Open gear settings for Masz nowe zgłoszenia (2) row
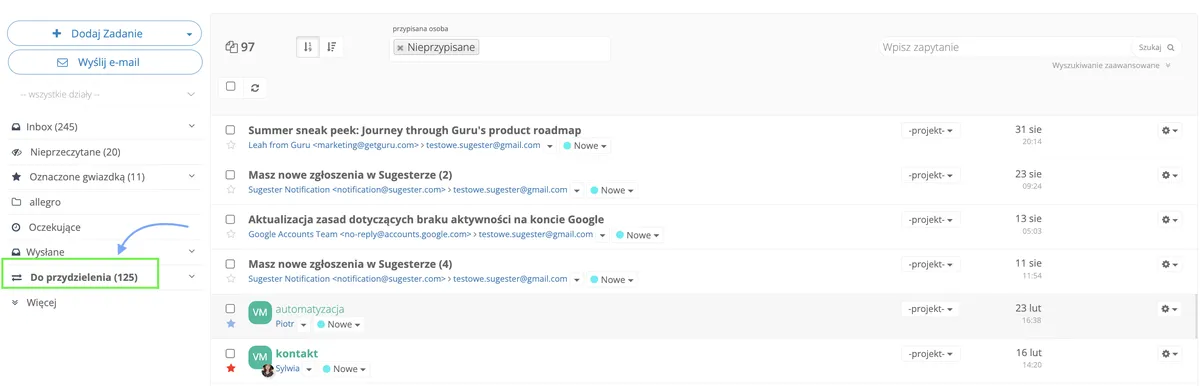1200x386 pixels. coord(1169,175)
